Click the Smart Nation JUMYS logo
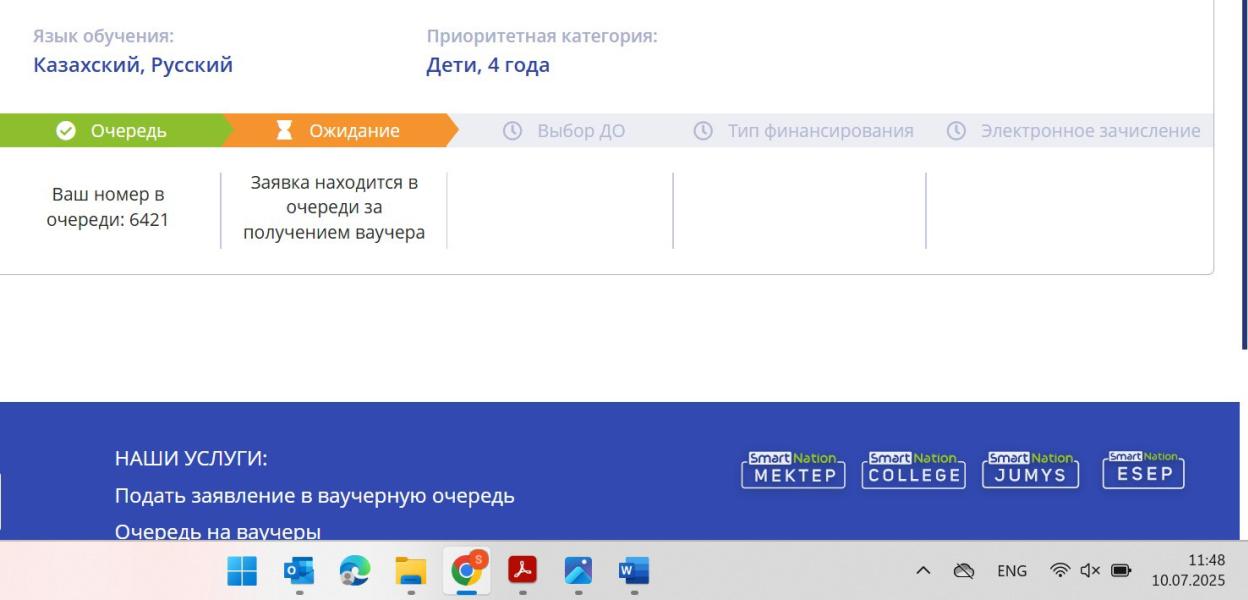The height and width of the screenshot is (600, 1248). 1030,469
